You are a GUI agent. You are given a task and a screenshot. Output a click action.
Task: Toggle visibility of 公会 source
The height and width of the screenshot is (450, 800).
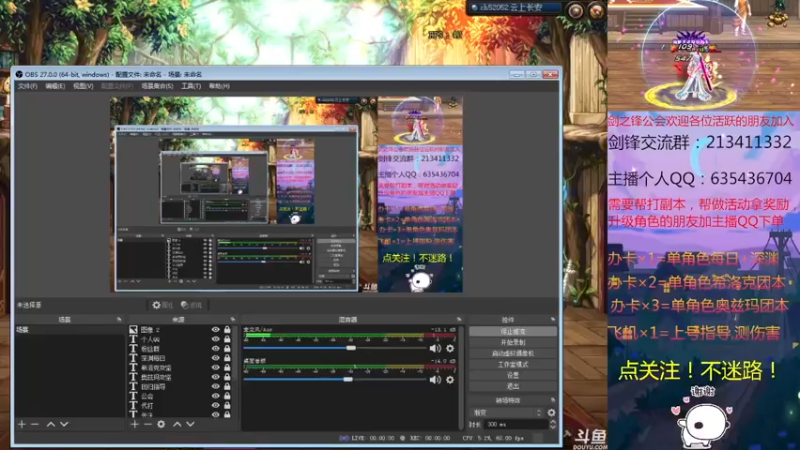pos(216,396)
